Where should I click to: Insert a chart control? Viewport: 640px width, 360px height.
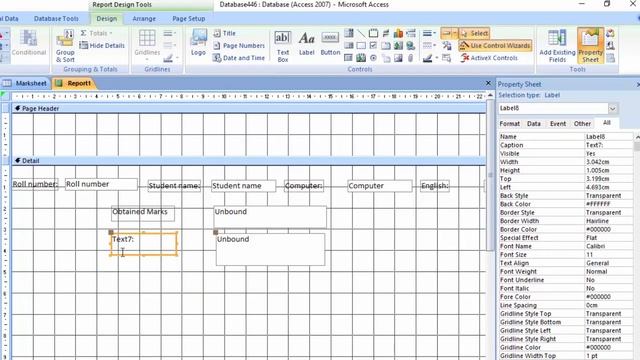pyautogui.click(x=398, y=33)
